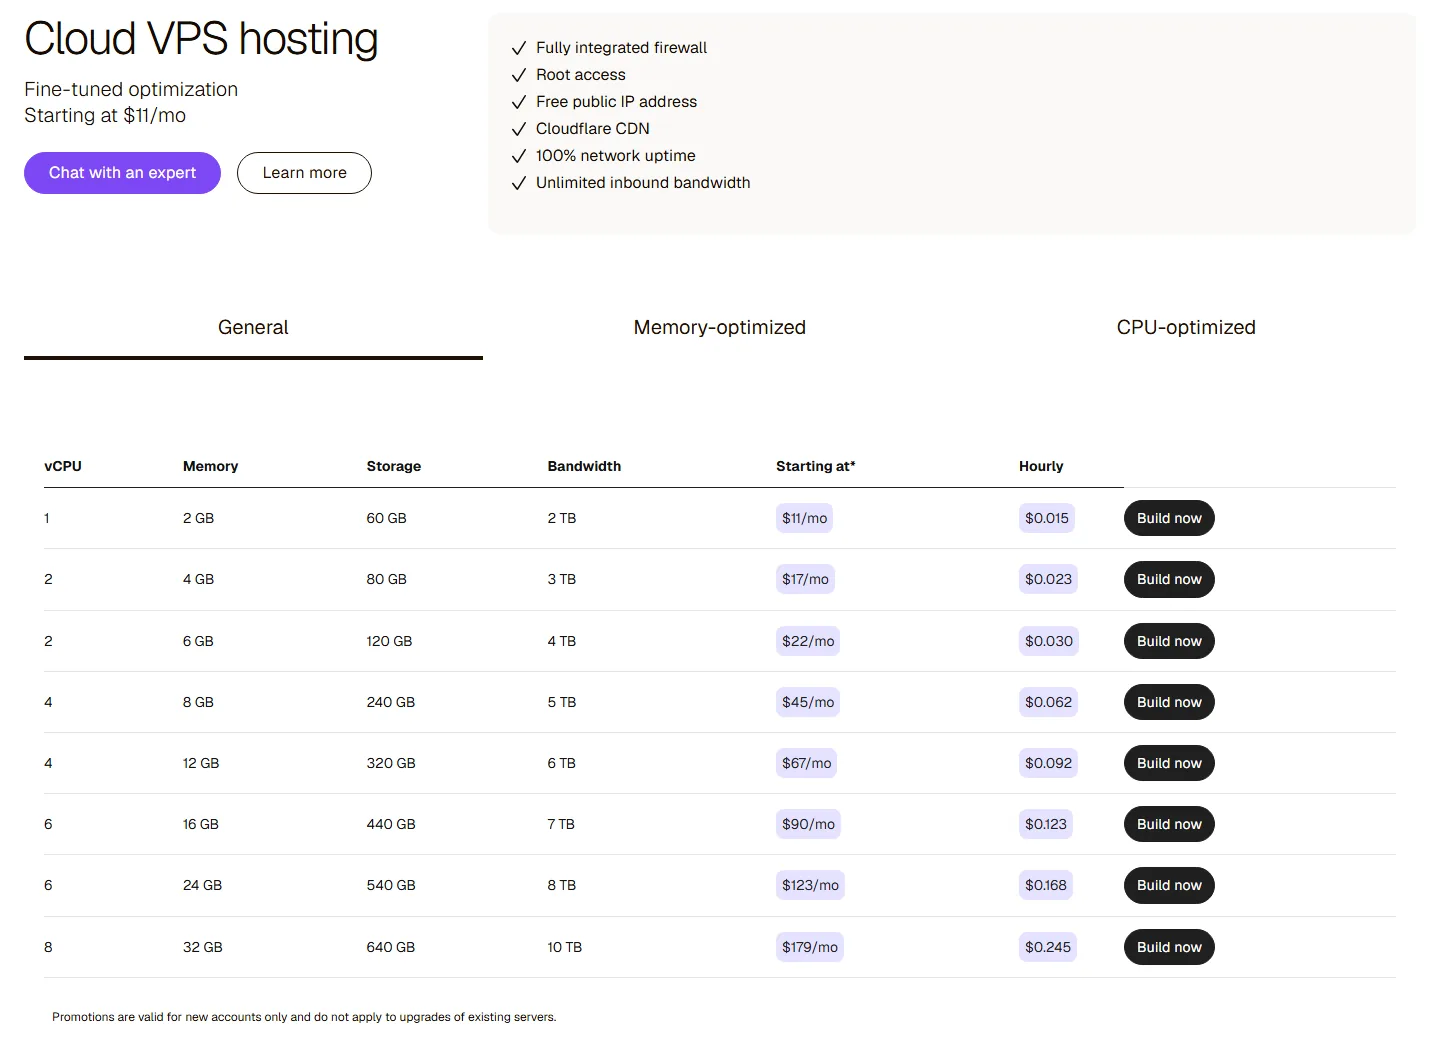The image size is (1440, 1050).
Task: Open the Learn more link
Action: pyautogui.click(x=304, y=173)
